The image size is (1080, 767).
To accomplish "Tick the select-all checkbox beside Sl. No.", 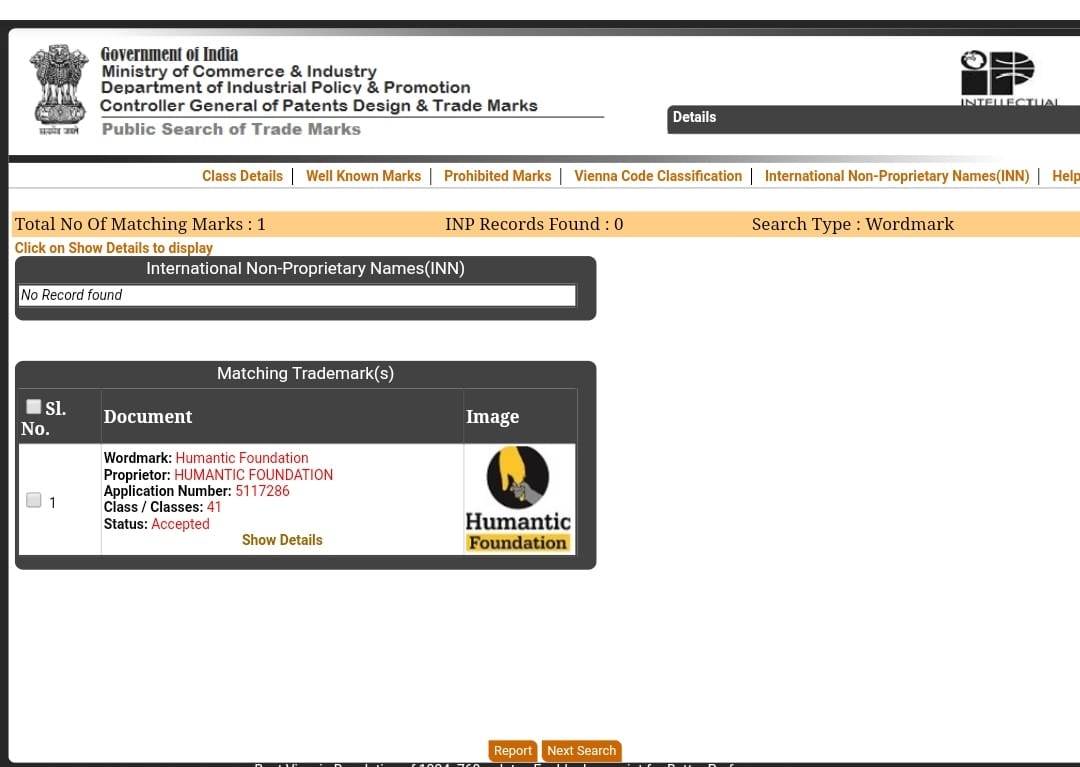I will (33, 406).
